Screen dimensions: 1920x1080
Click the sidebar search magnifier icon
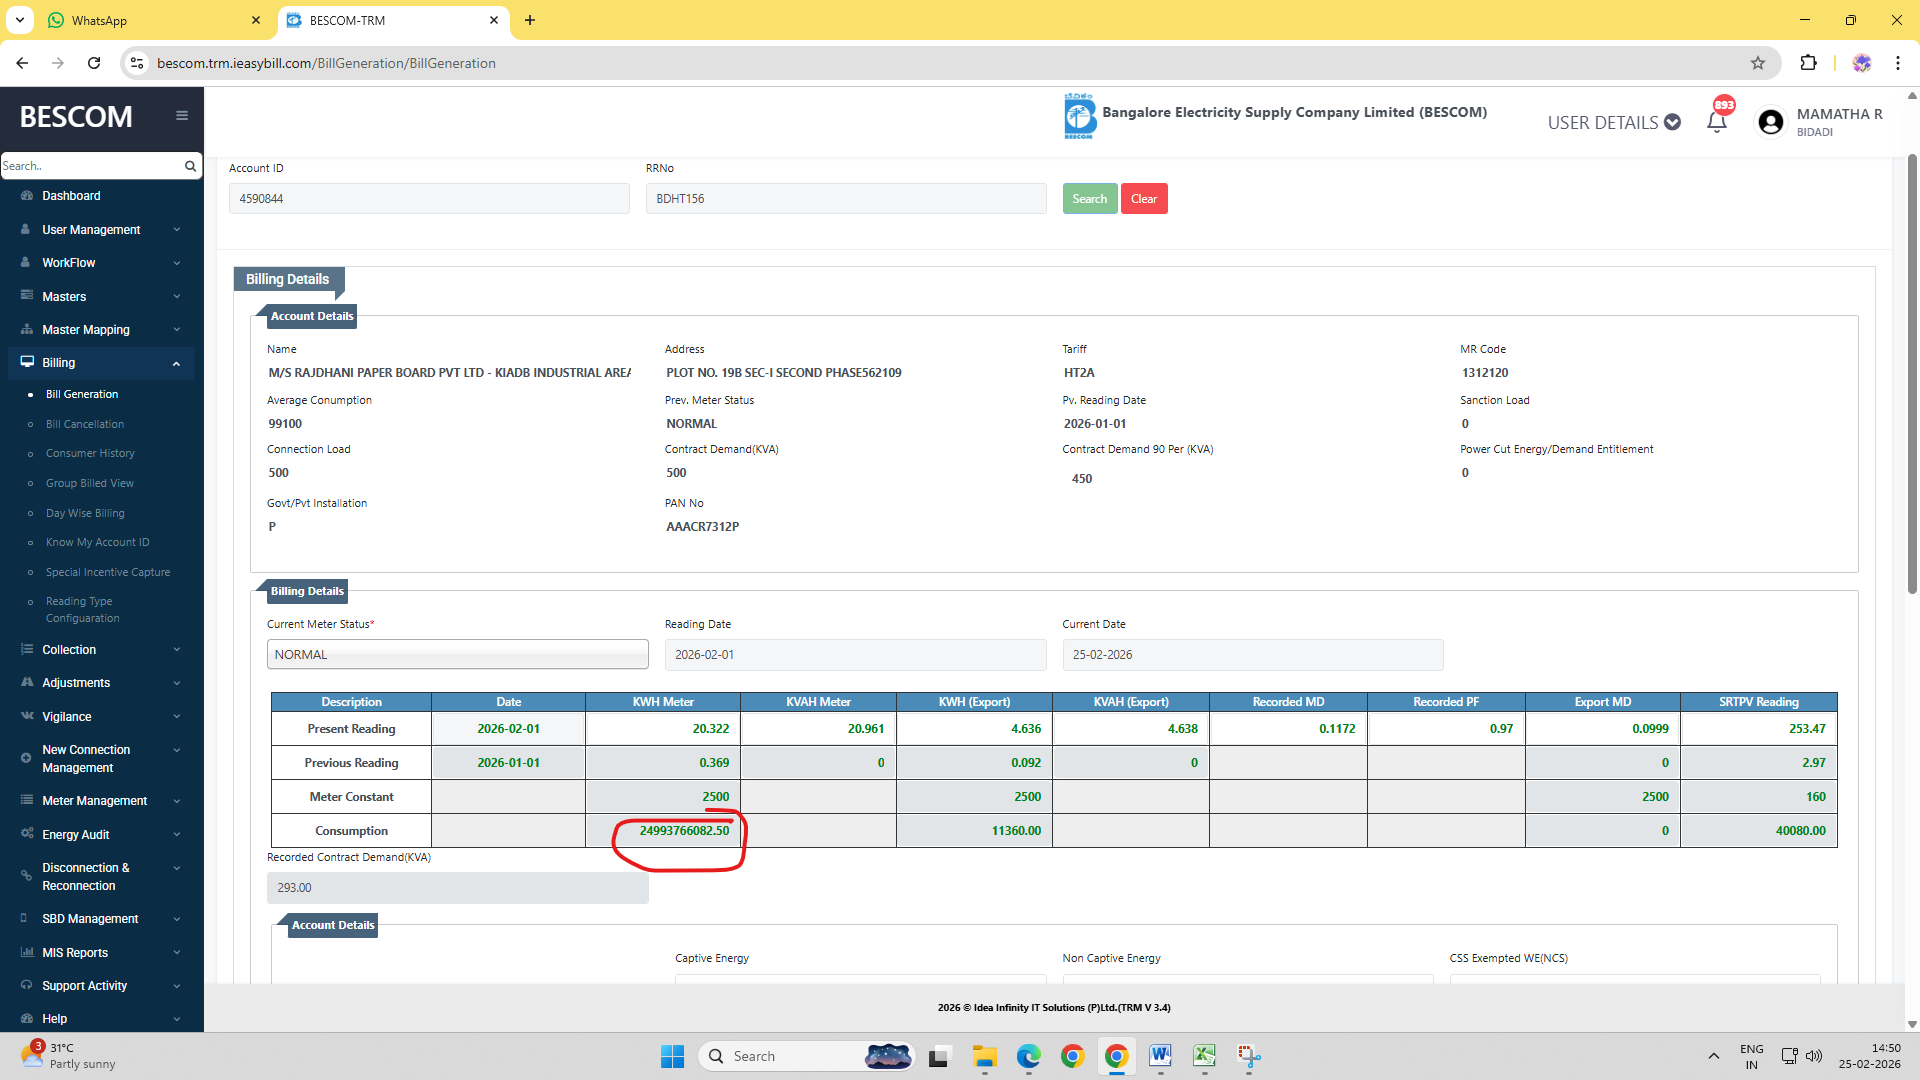click(x=190, y=166)
